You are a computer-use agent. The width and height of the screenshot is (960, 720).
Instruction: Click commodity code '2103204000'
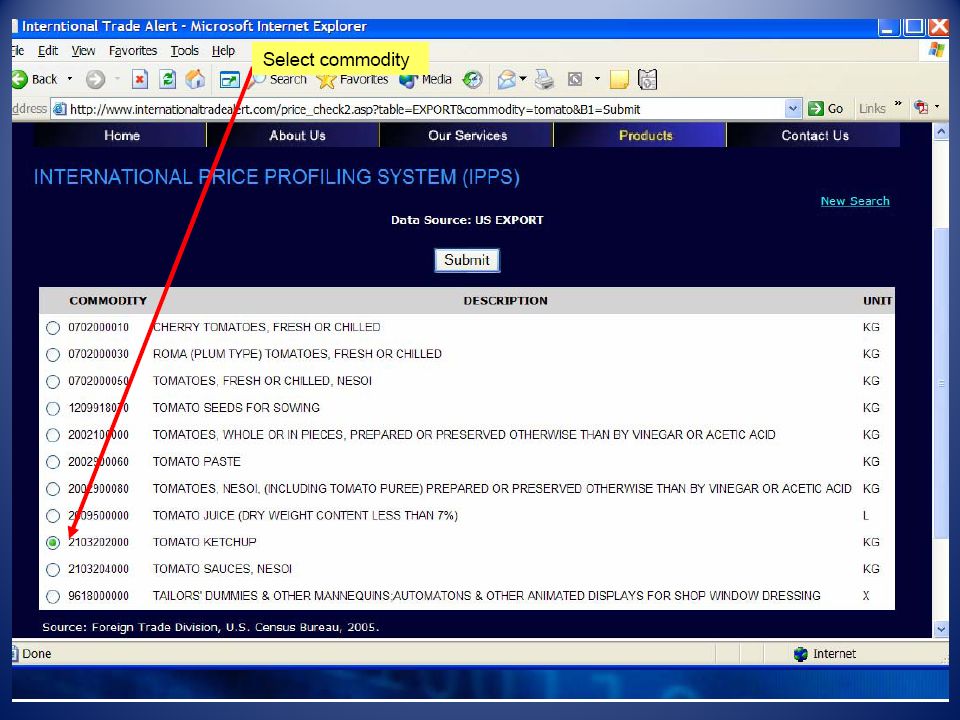click(x=99, y=569)
